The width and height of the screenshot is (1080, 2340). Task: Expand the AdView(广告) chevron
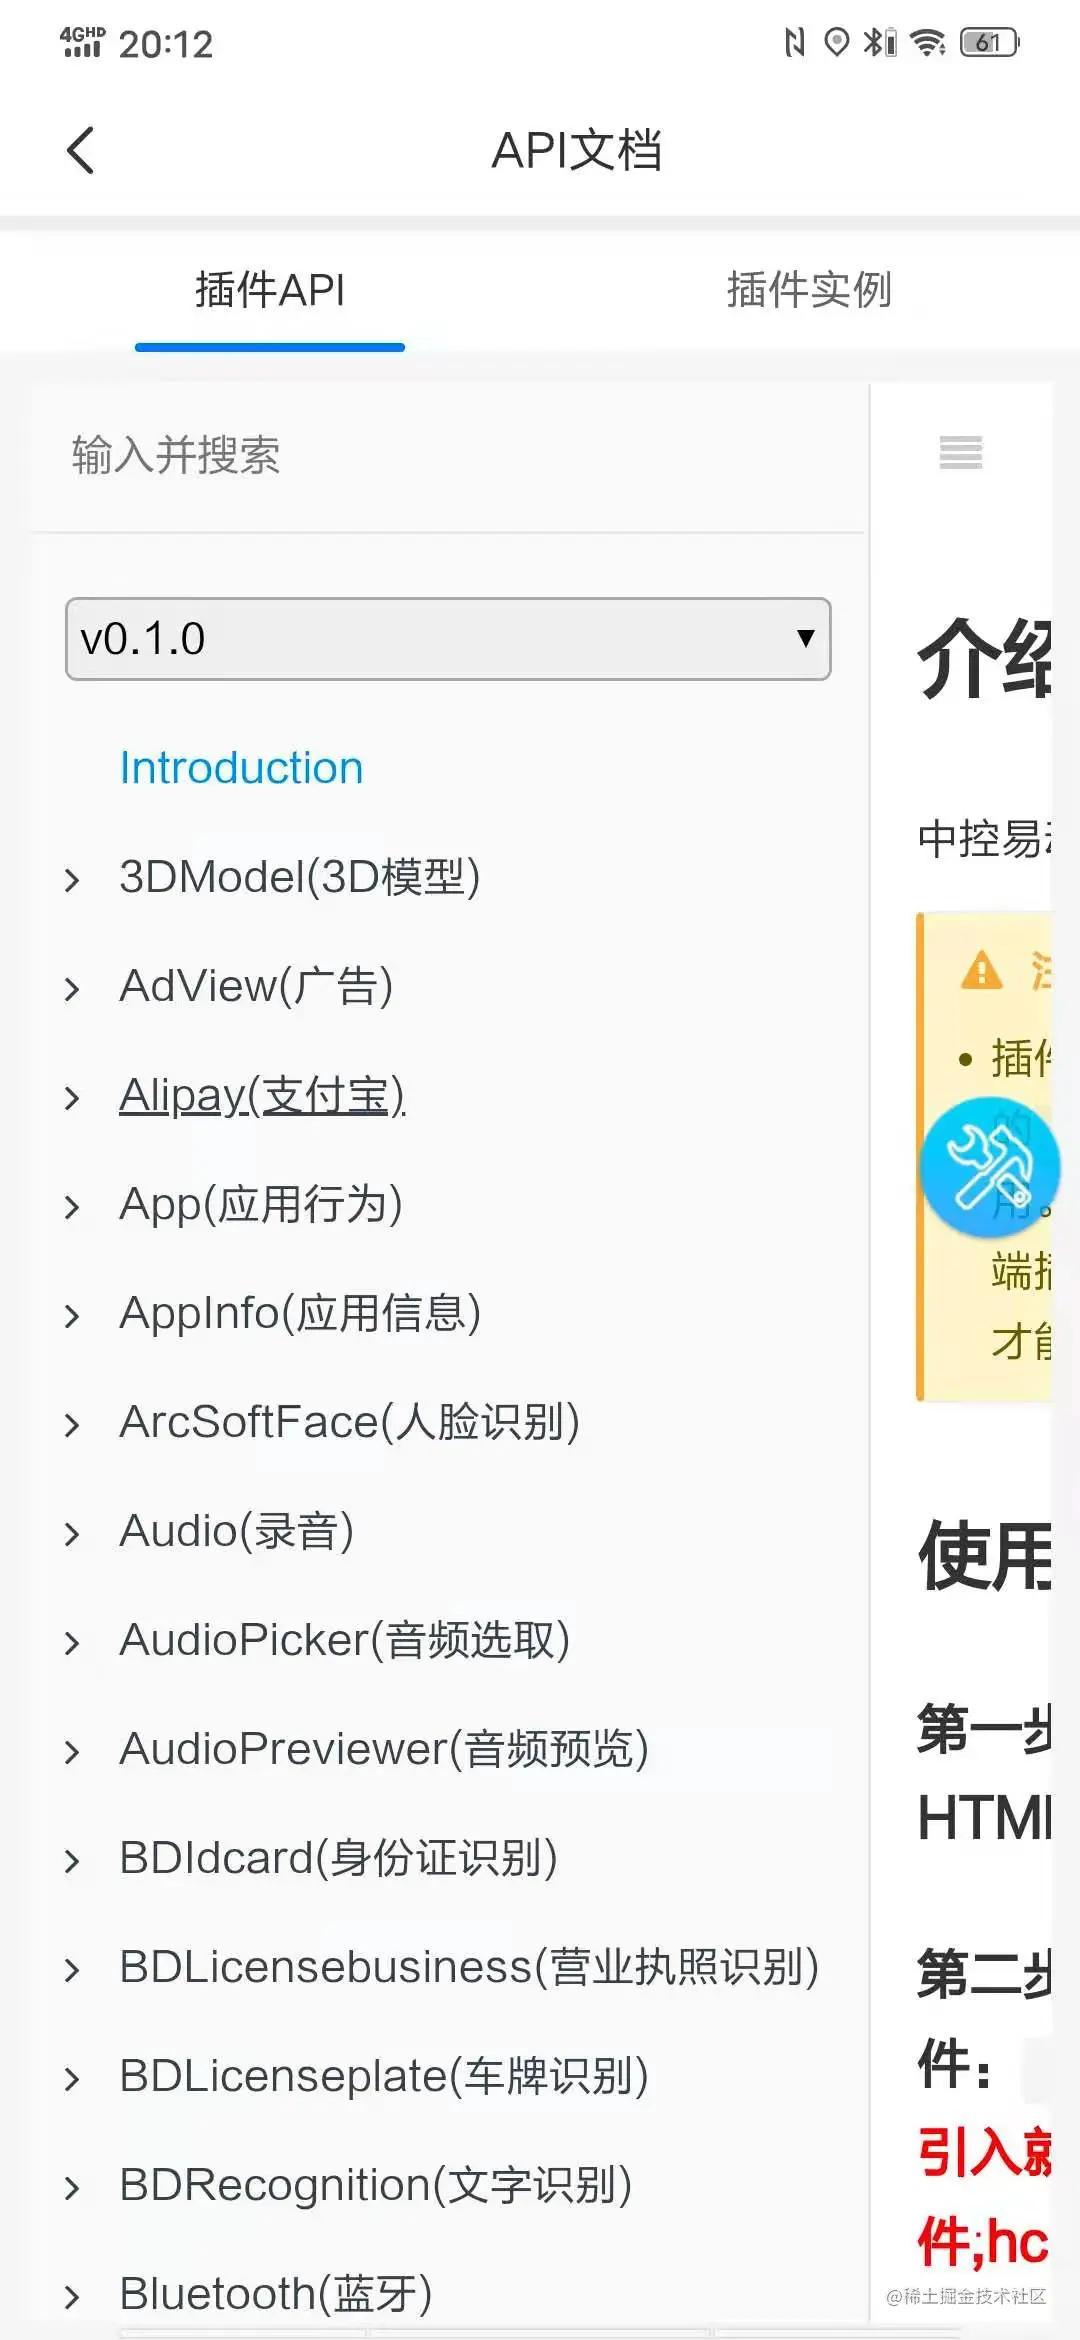point(72,989)
